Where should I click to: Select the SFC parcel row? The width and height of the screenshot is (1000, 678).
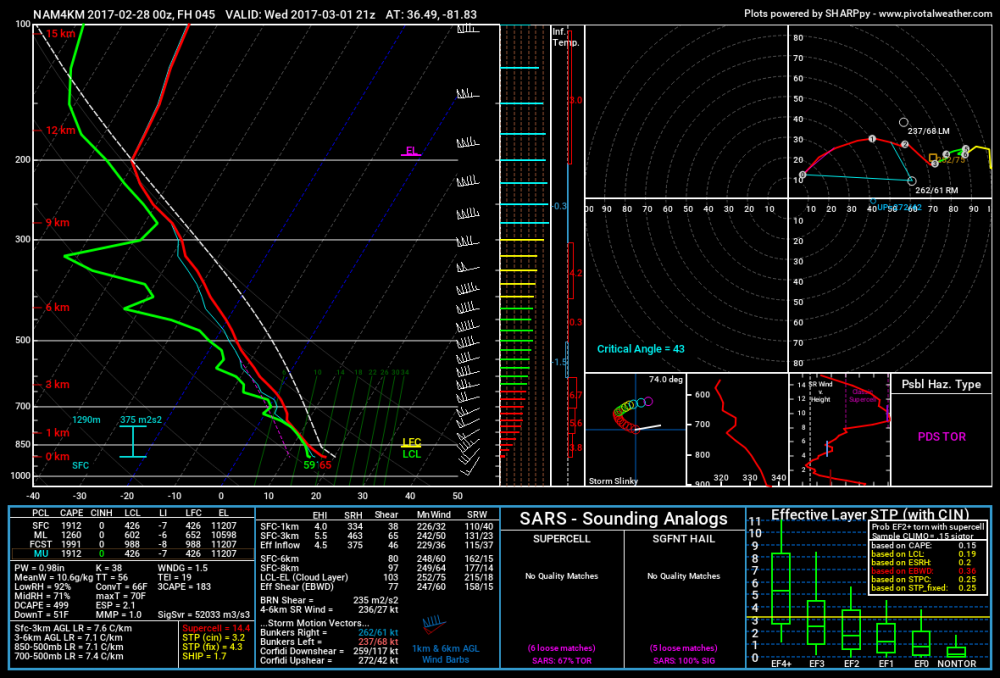pyautogui.click(x=133, y=526)
